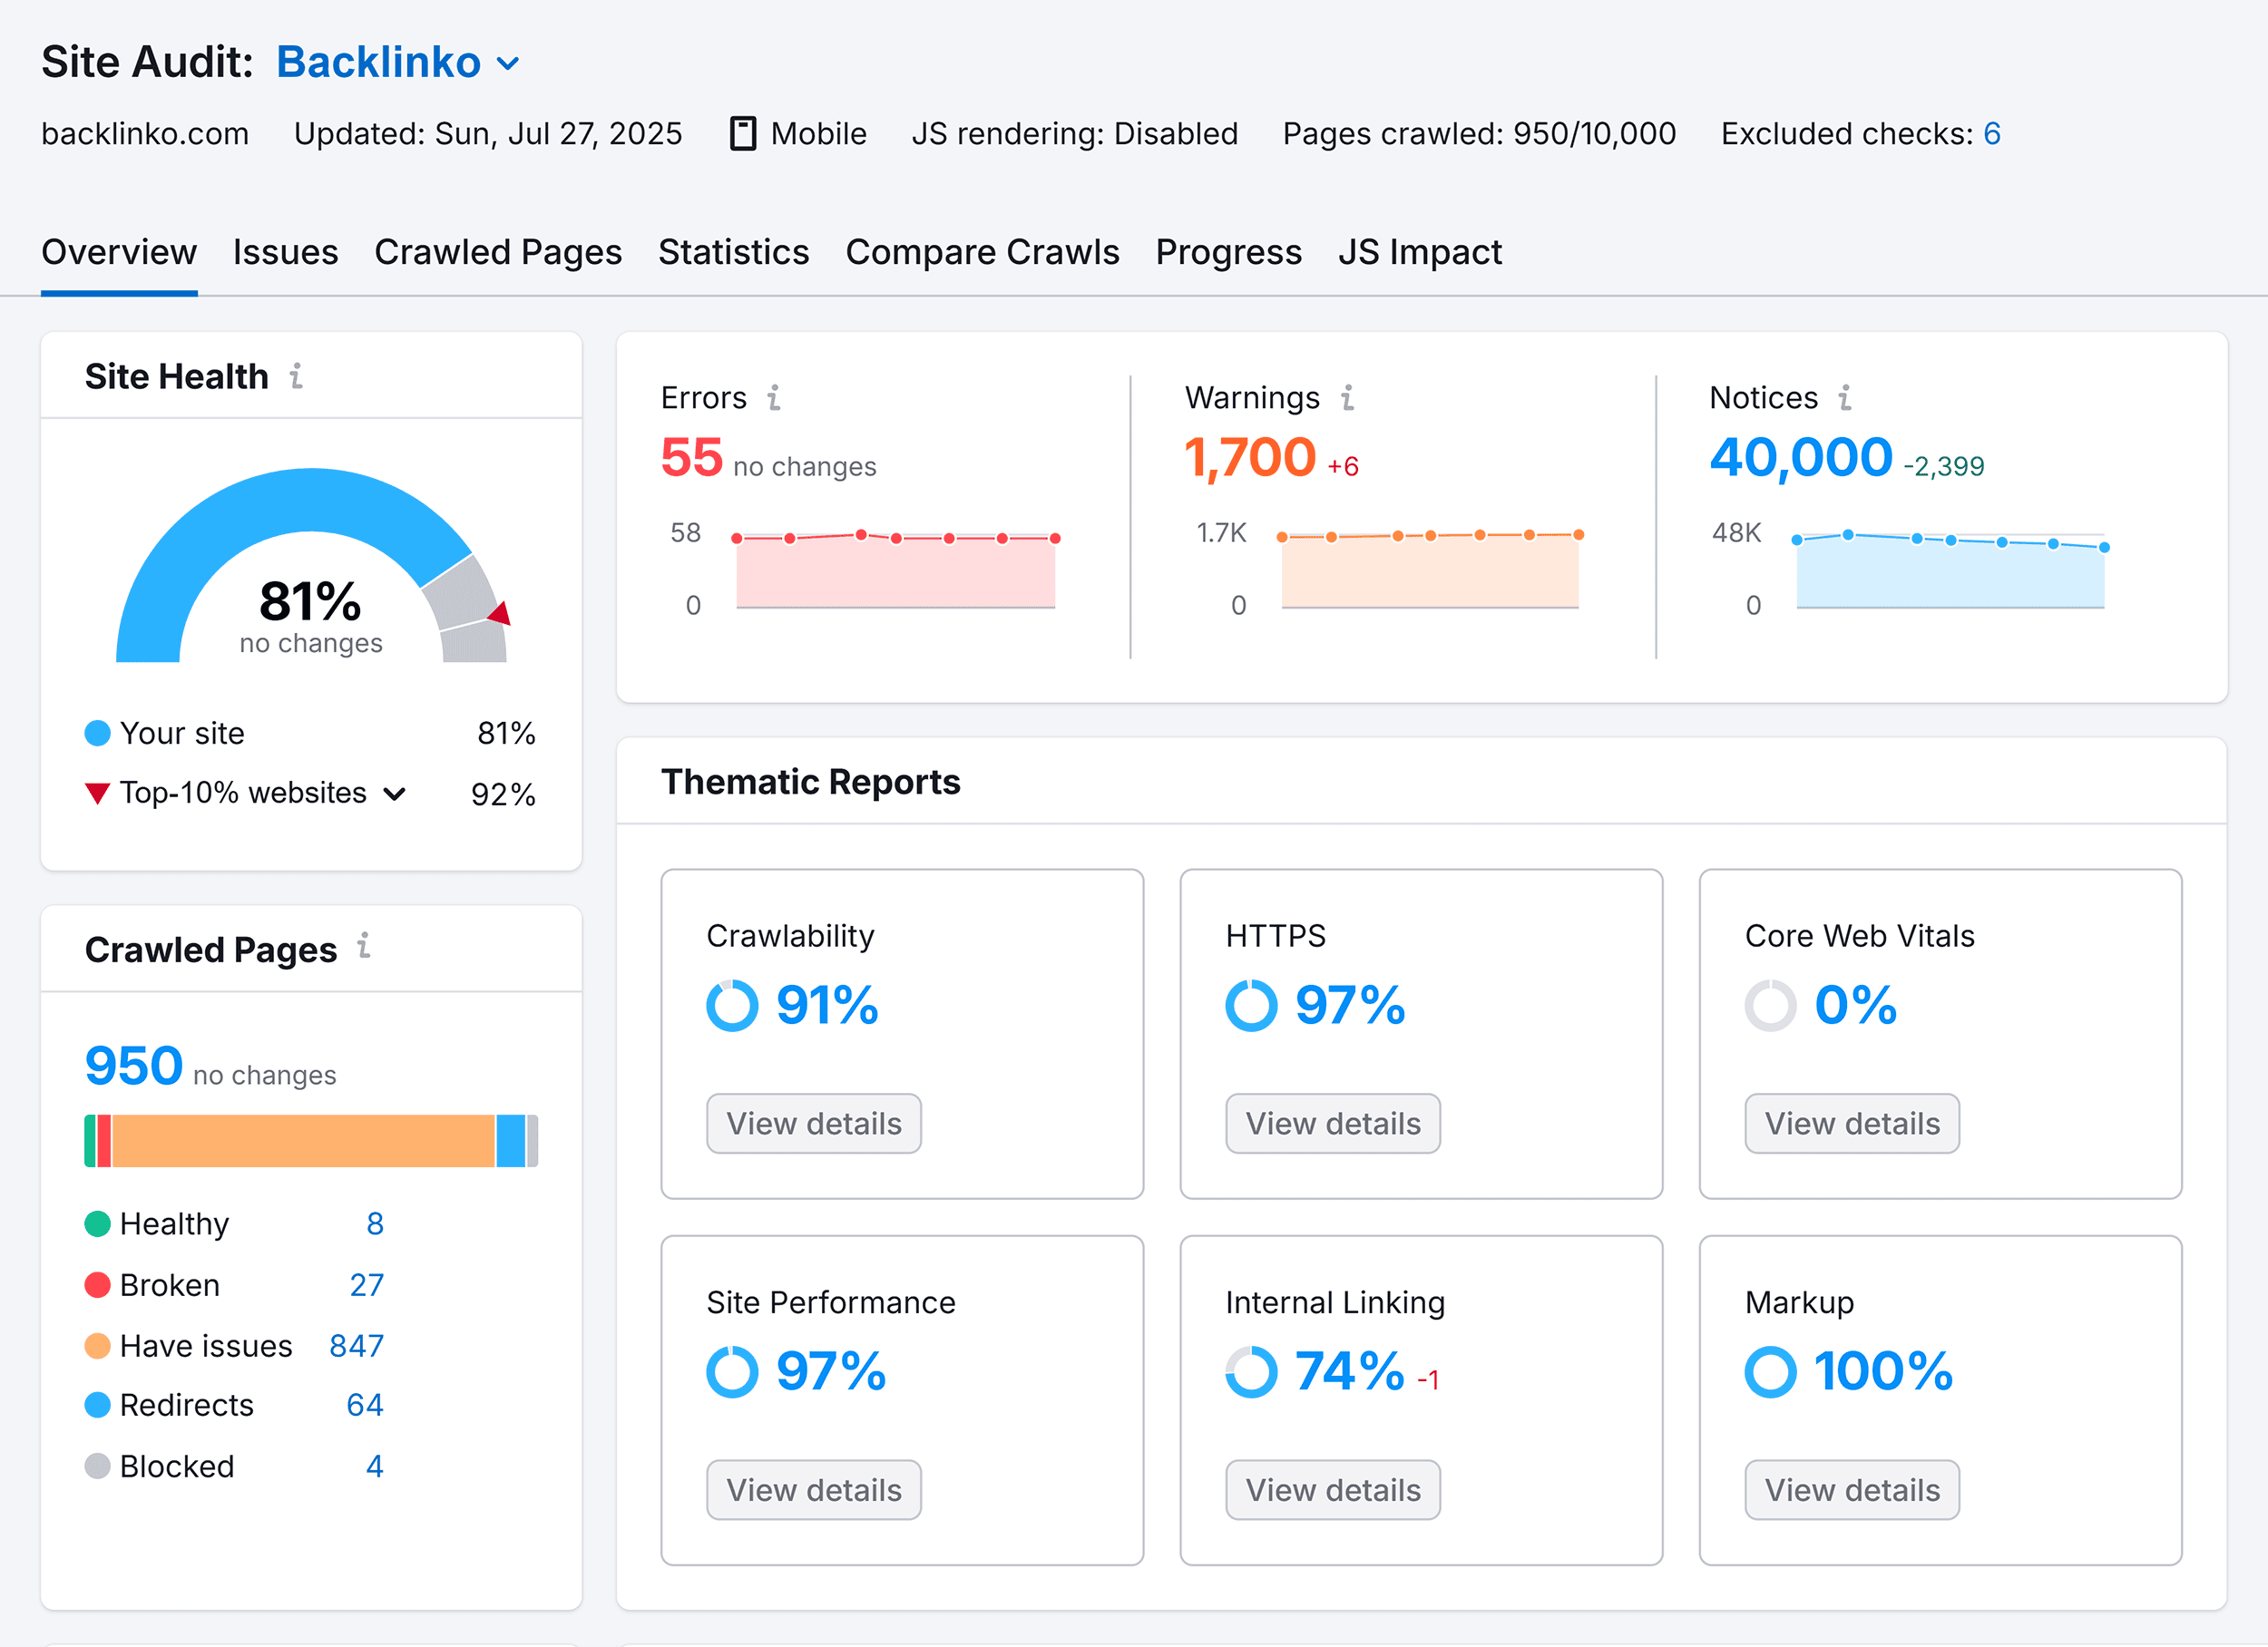
Task: Click the Errors count 55
Action: click(x=691, y=458)
